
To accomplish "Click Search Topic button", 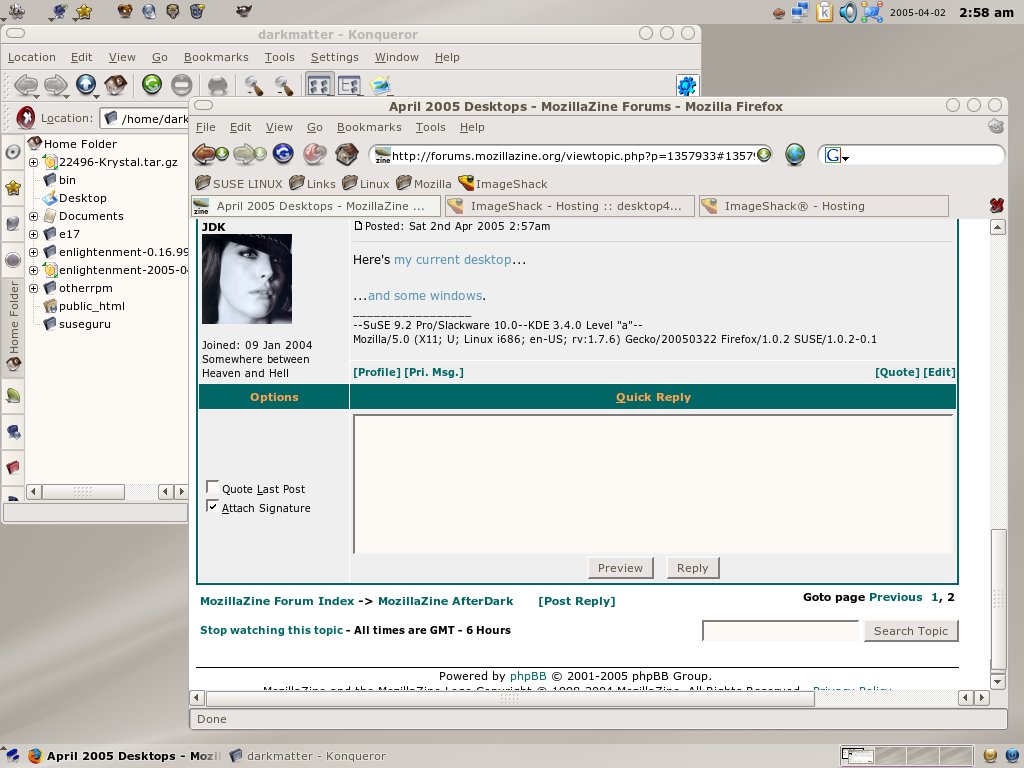I will coord(910,631).
